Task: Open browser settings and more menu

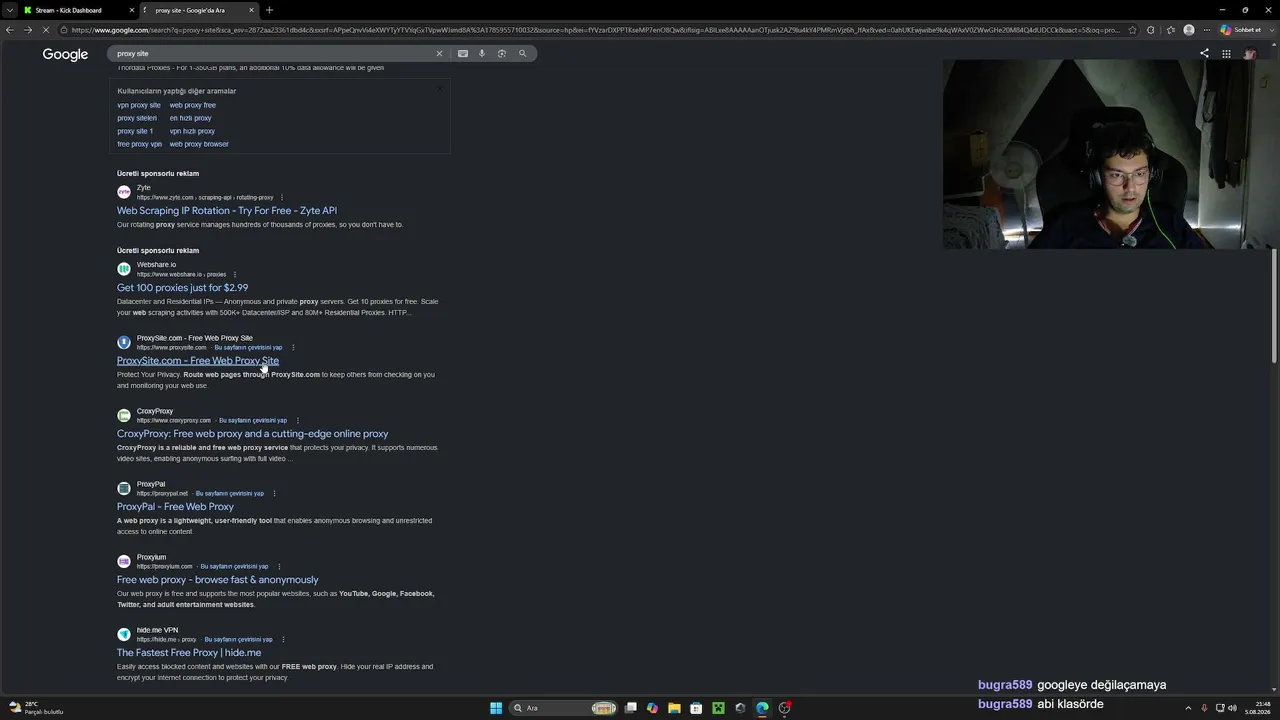Action: pyautogui.click(x=1207, y=30)
